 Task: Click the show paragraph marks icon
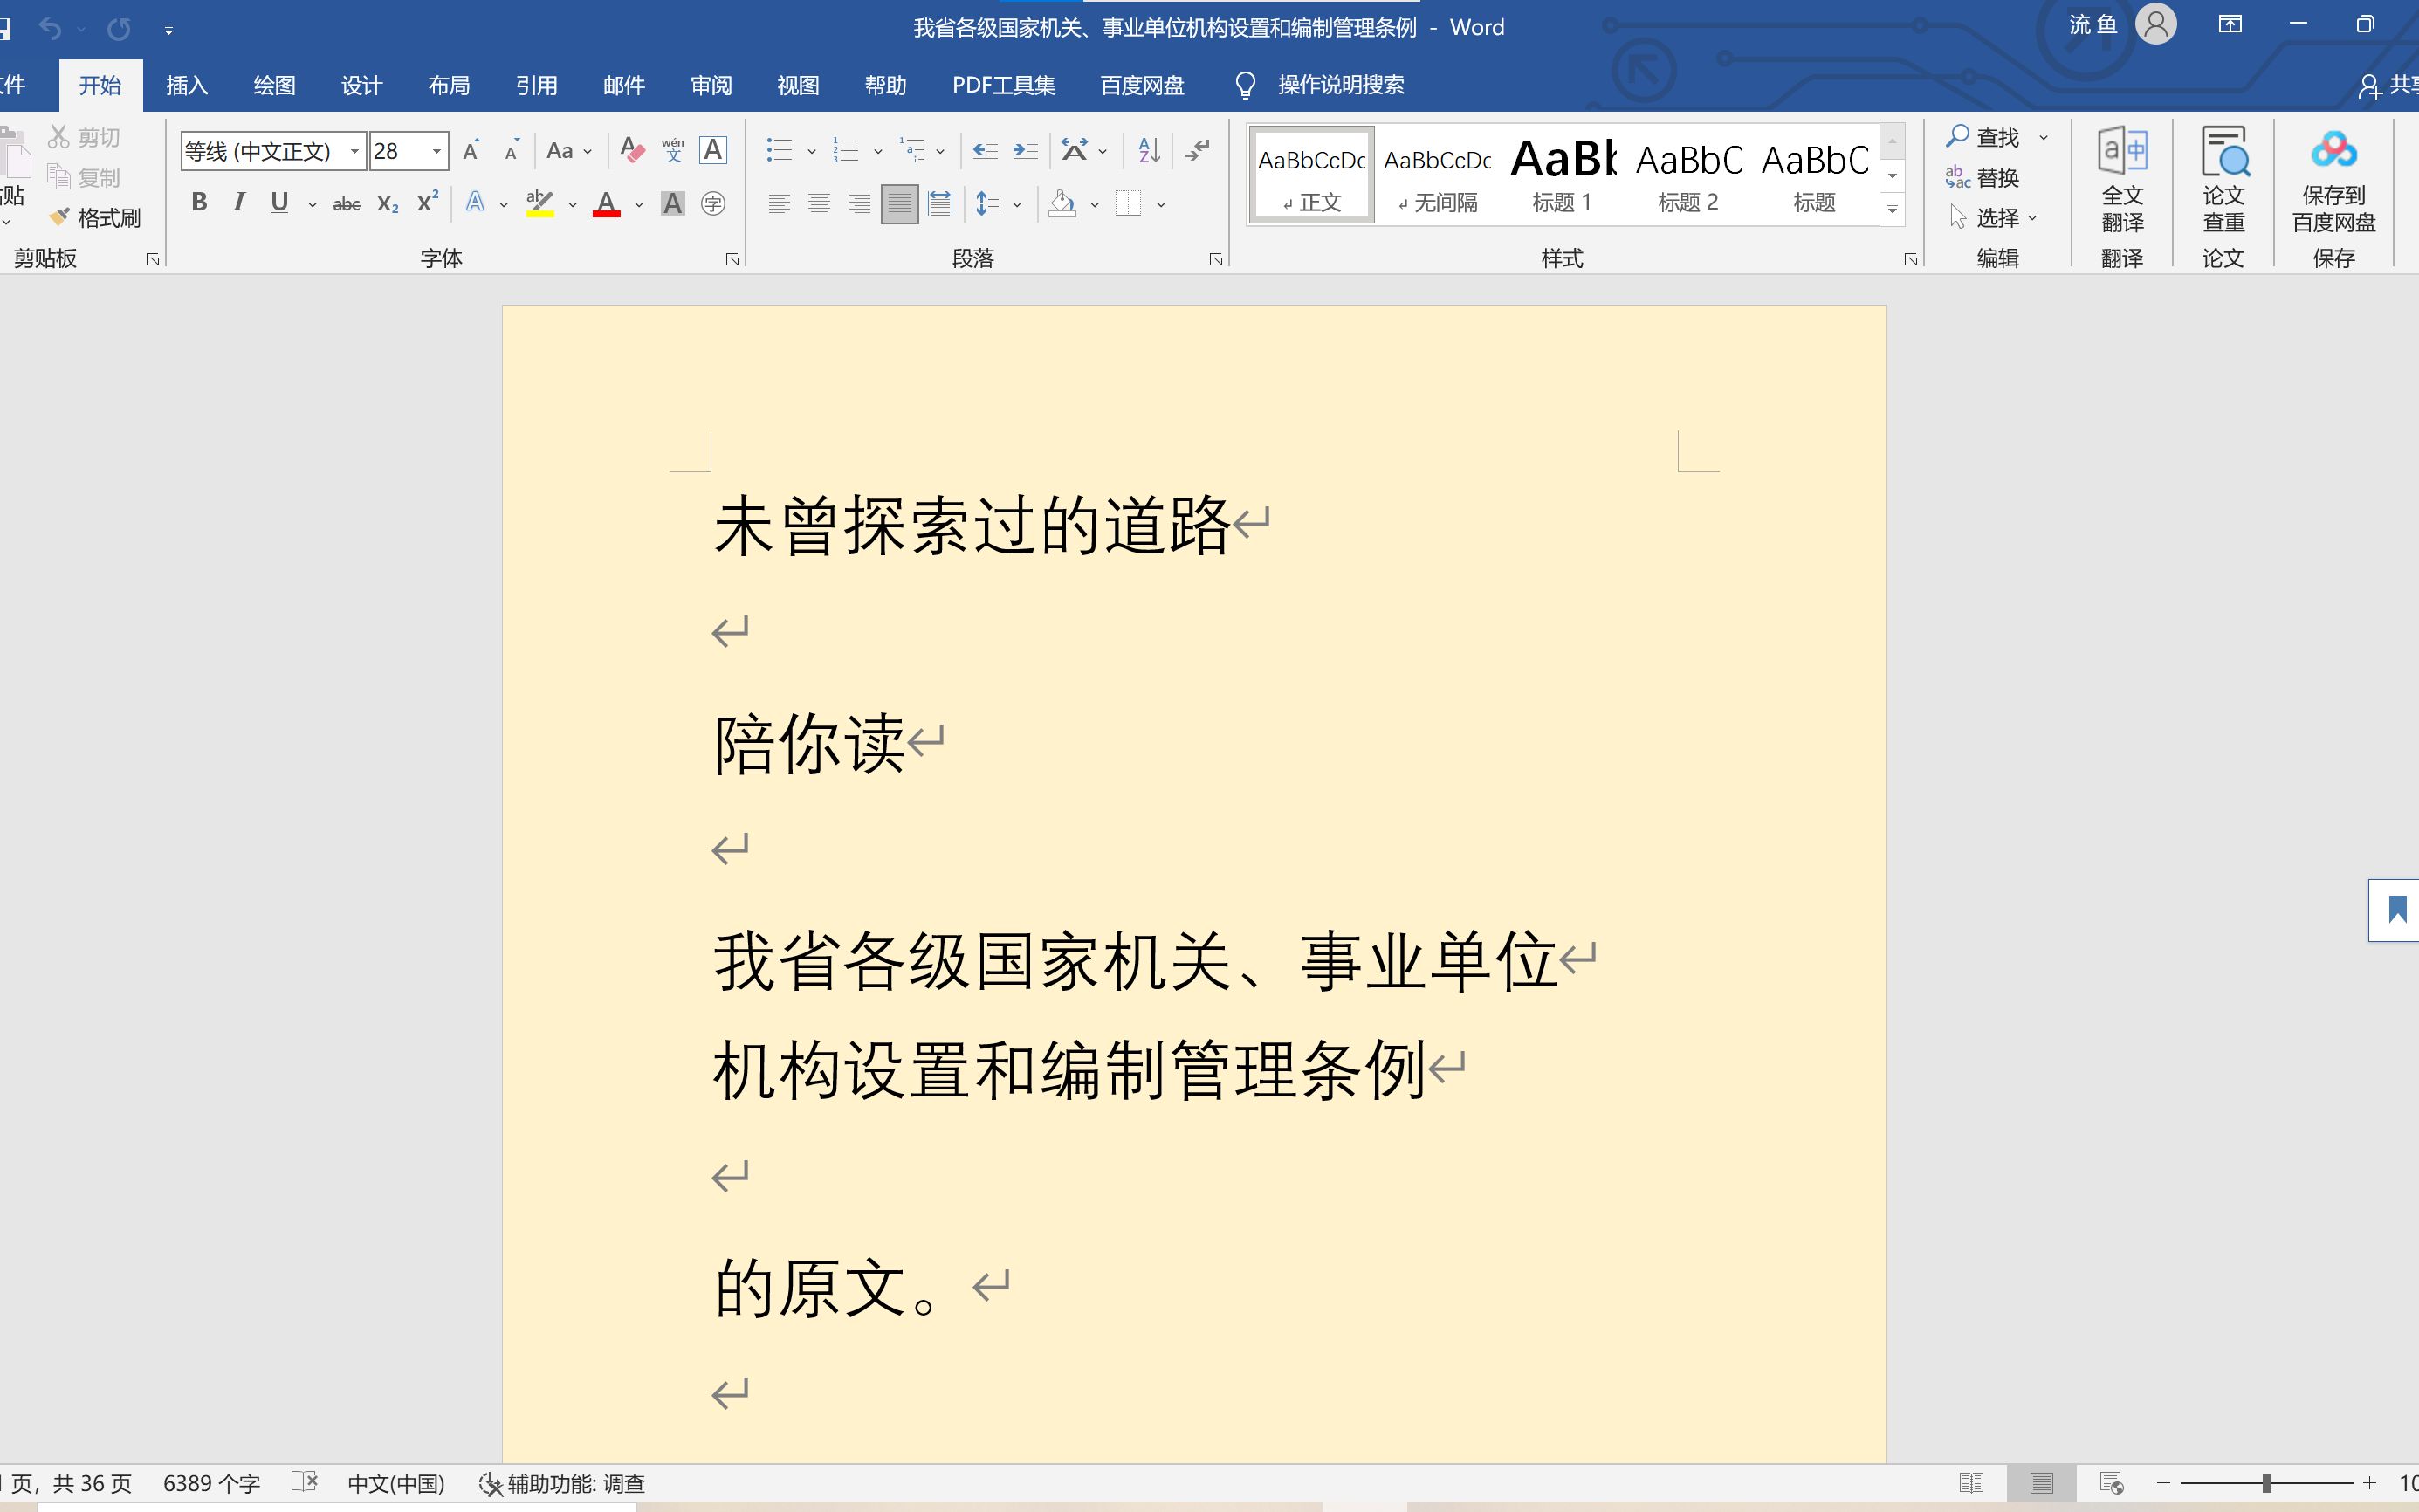(x=1196, y=151)
